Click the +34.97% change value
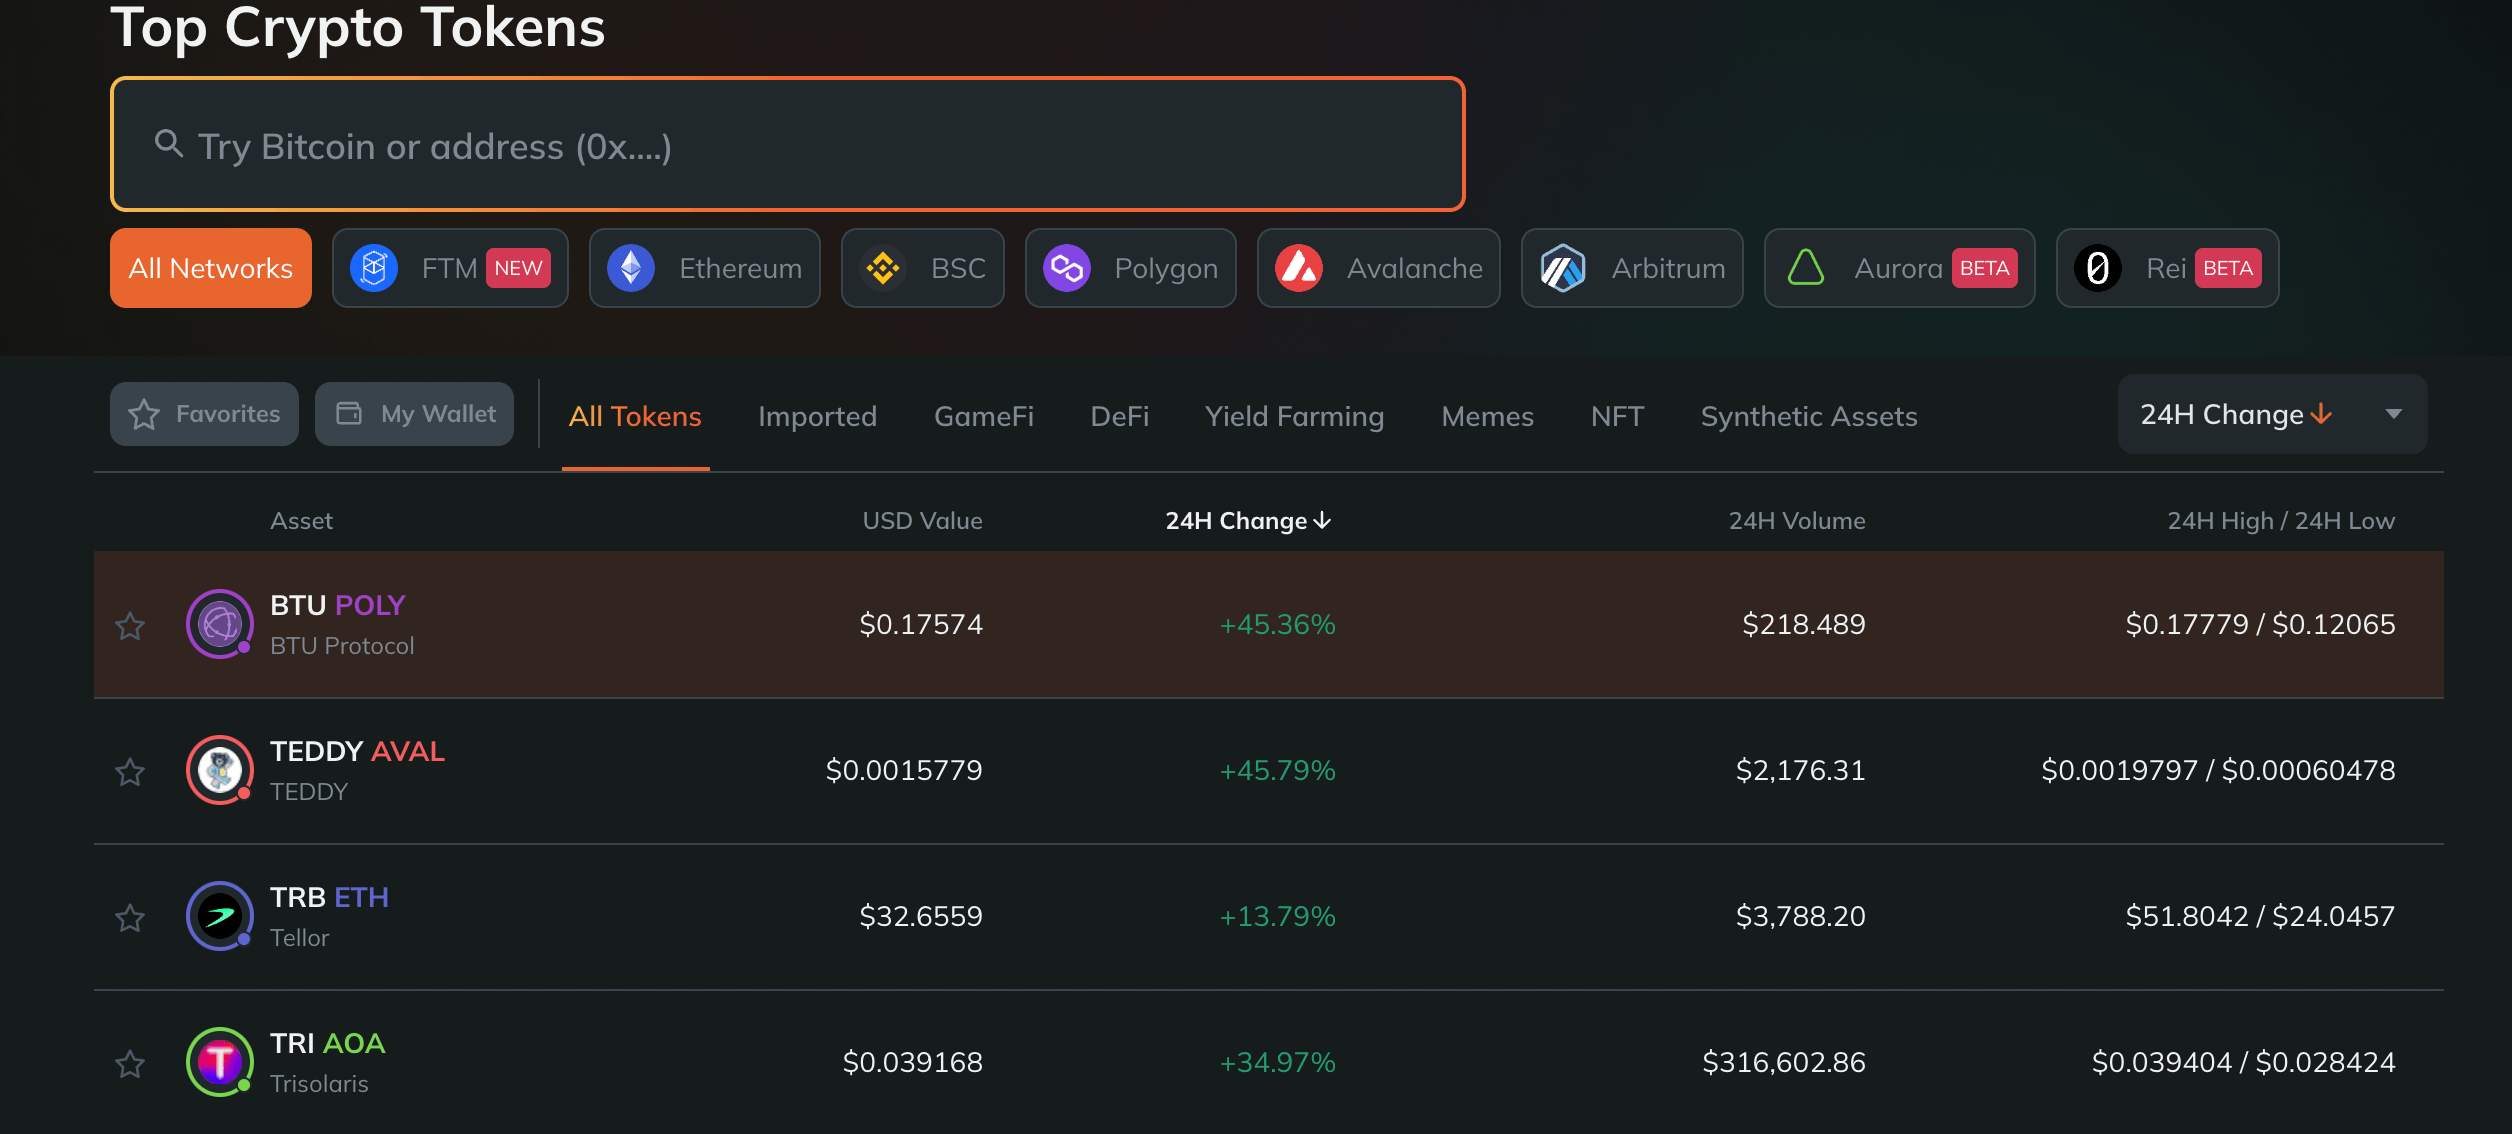Viewport: 2512px width, 1134px height. point(1277,1062)
